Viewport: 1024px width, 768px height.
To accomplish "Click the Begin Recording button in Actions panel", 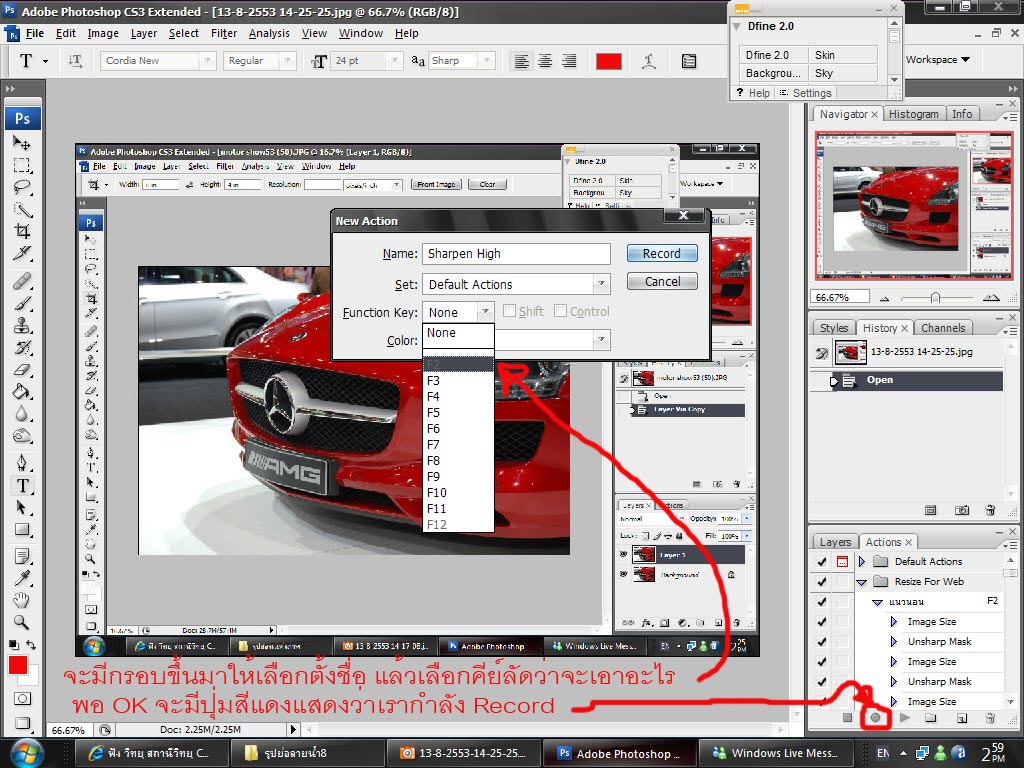I will tap(876, 718).
